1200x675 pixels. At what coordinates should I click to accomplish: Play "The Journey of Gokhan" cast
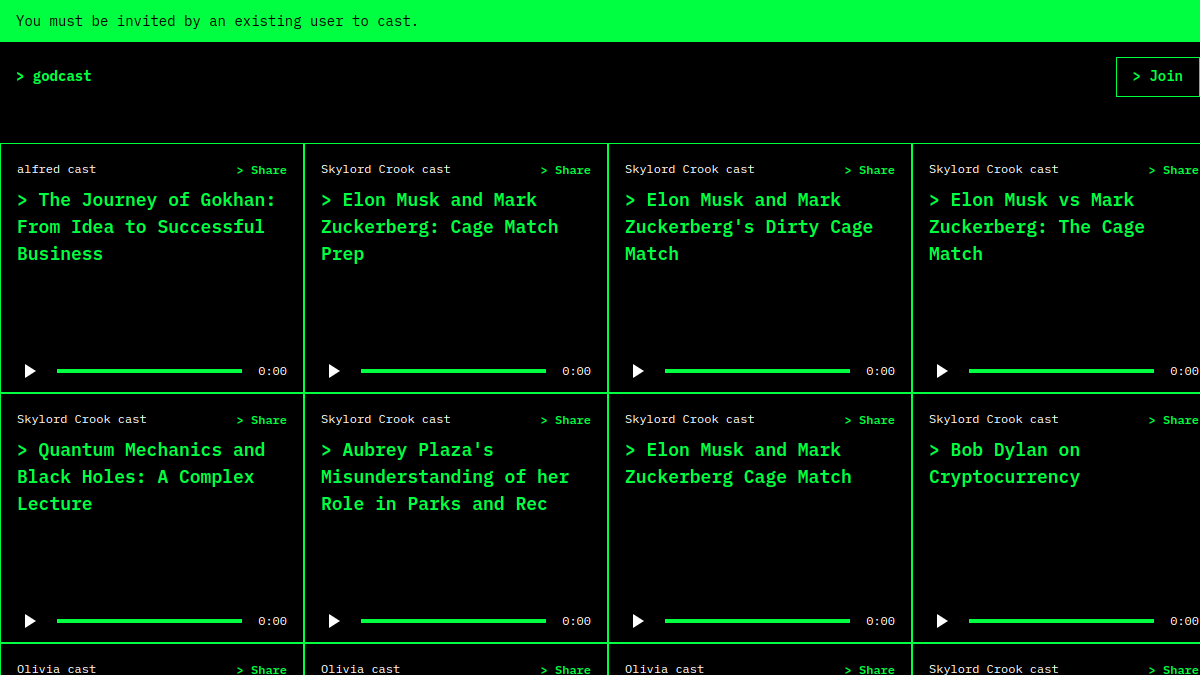click(30, 371)
